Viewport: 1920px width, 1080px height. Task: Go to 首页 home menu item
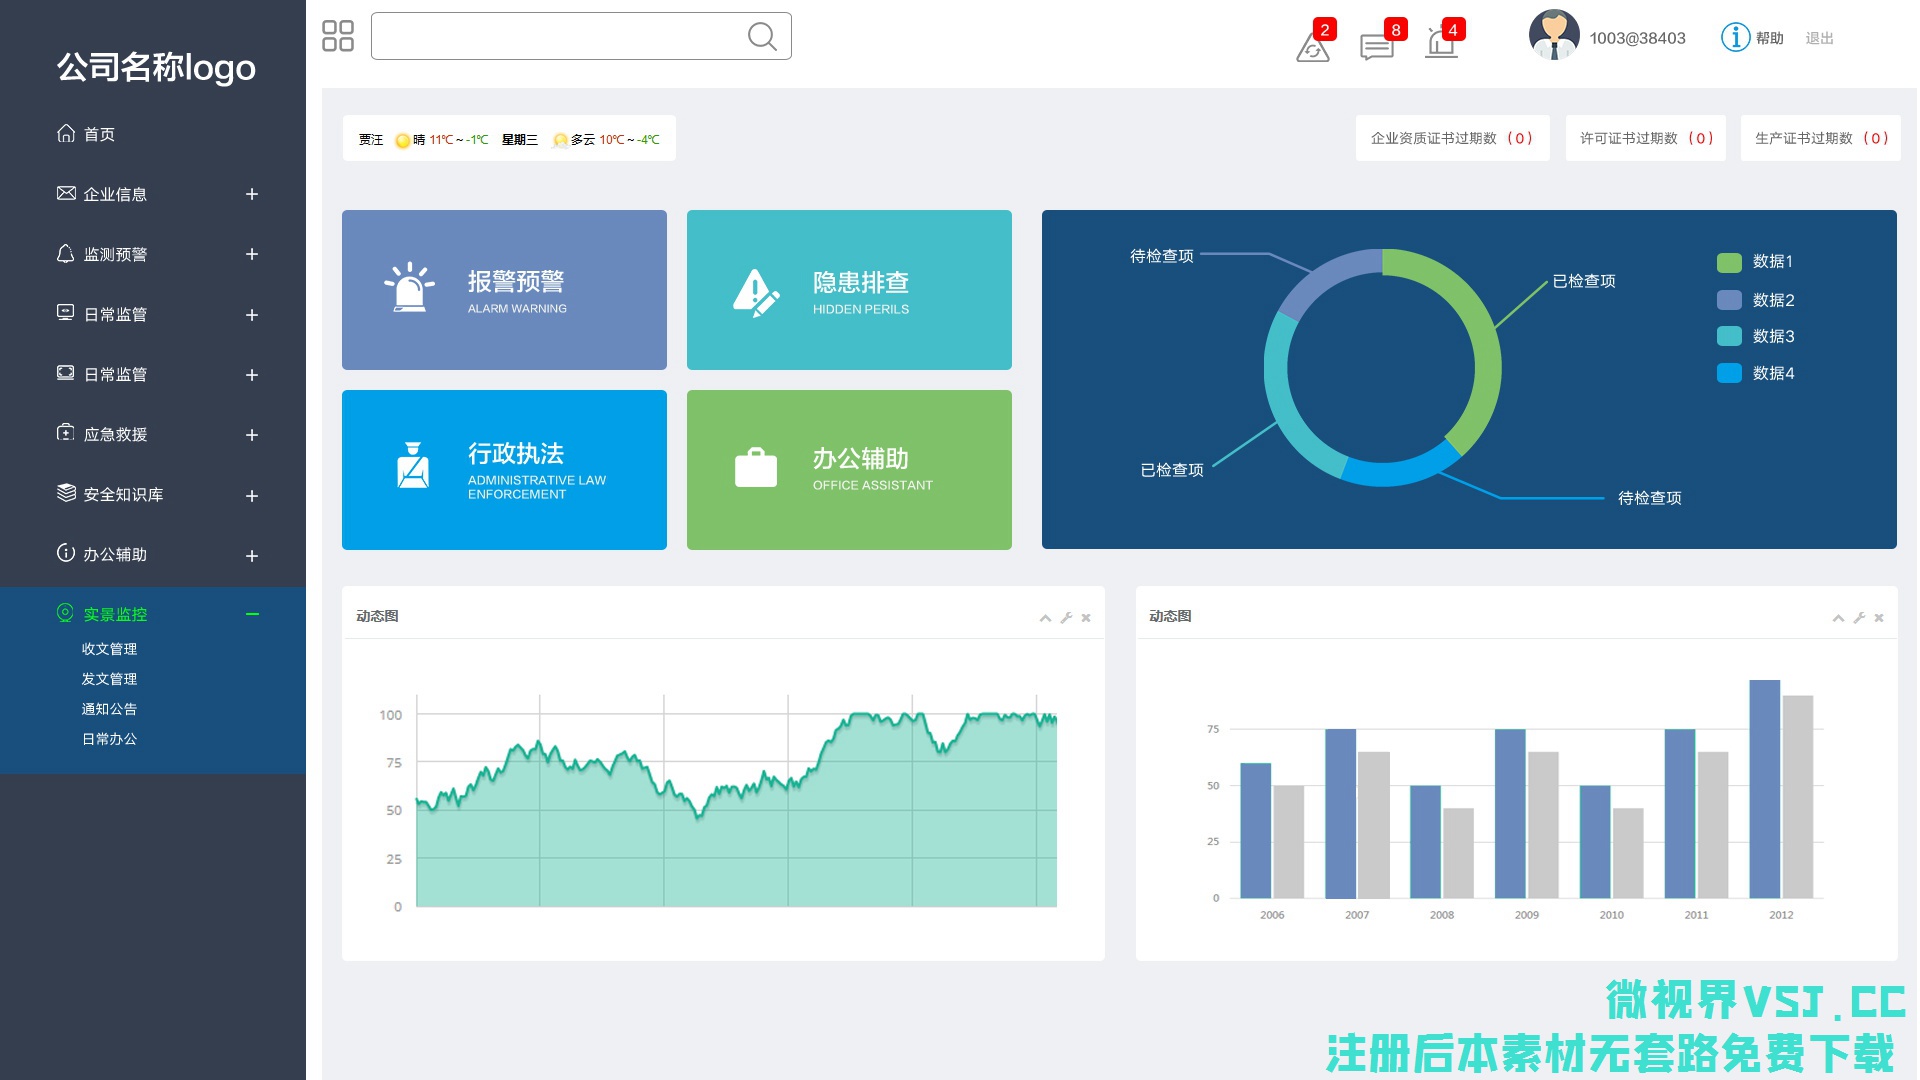98,134
